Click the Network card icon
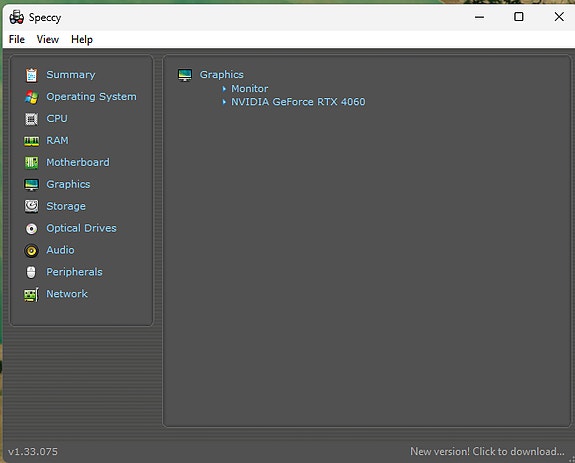The width and height of the screenshot is (575, 463). click(x=32, y=295)
